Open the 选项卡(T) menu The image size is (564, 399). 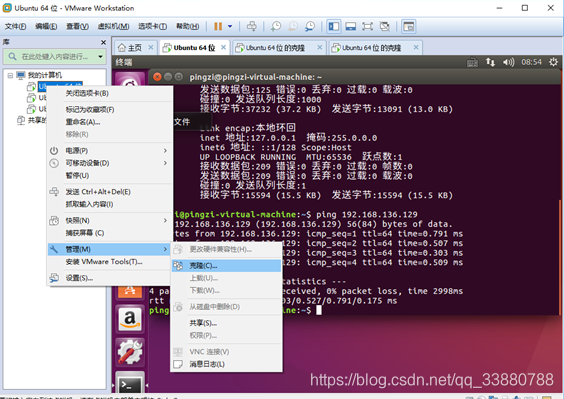[153, 26]
